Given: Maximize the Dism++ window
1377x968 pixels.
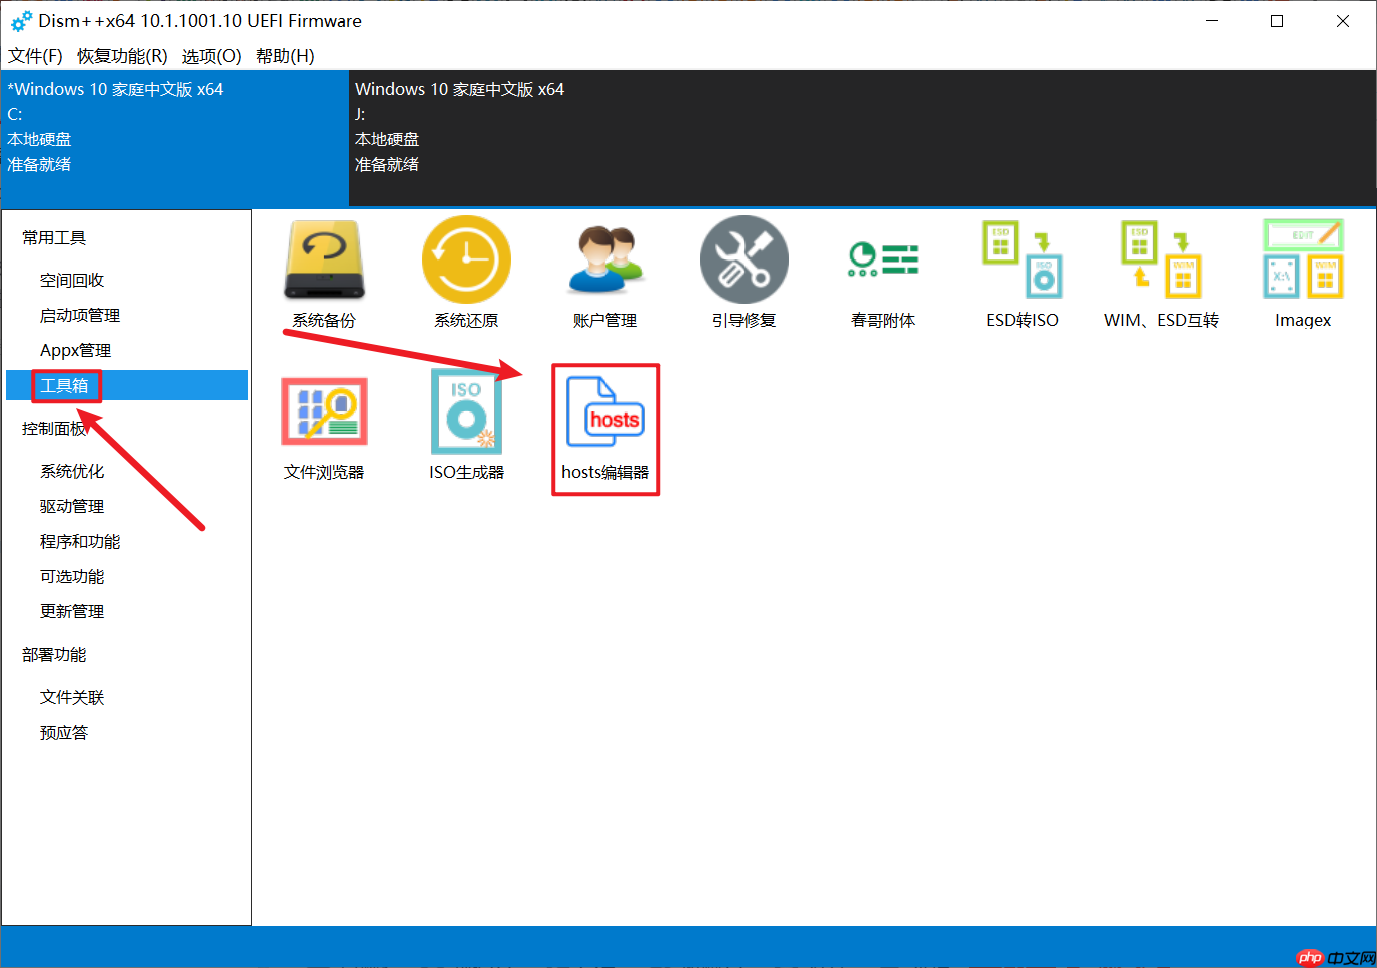Looking at the screenshot, I should [1277, 21].
